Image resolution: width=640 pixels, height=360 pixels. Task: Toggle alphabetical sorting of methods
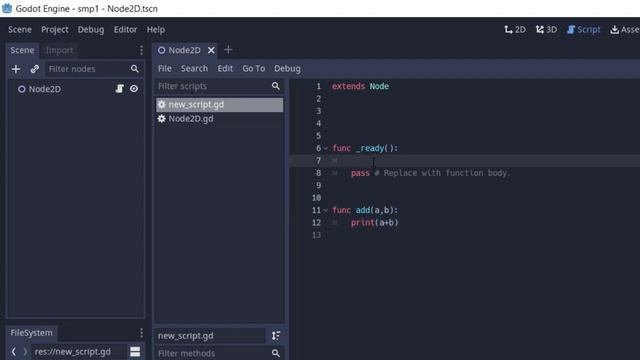(x=276, y=336)
